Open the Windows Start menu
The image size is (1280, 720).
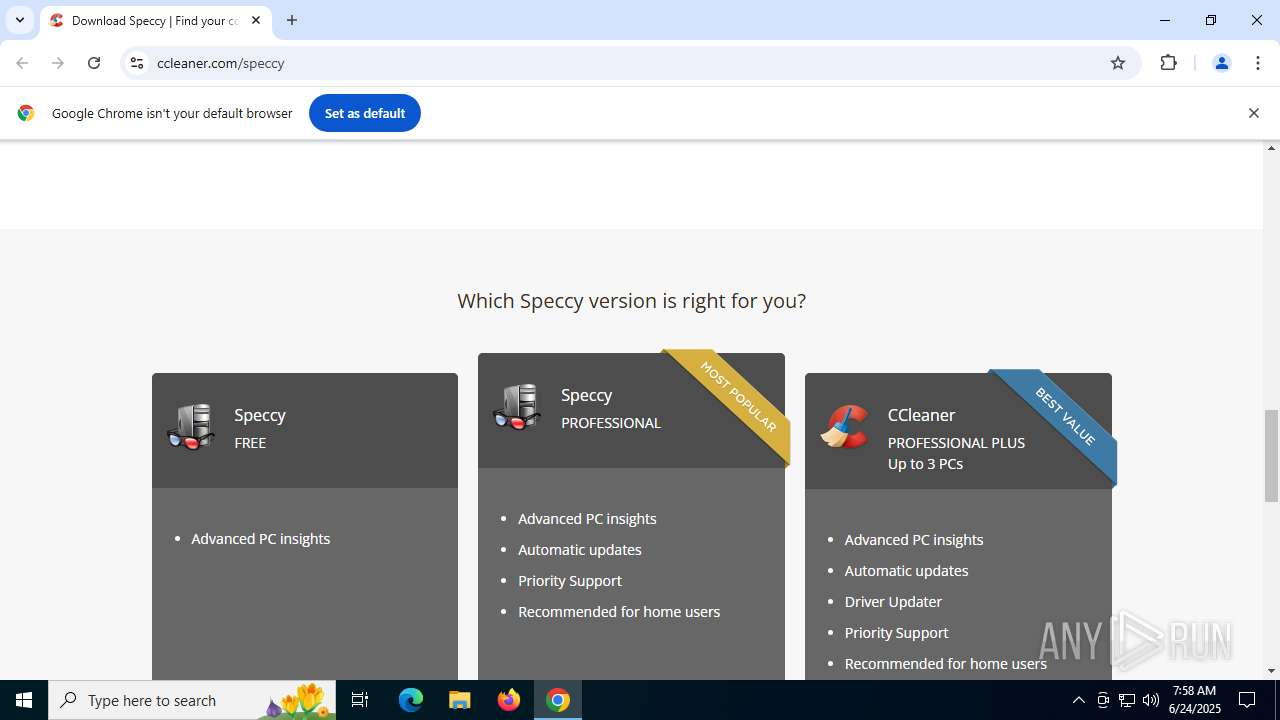click(x=24, y=700)
